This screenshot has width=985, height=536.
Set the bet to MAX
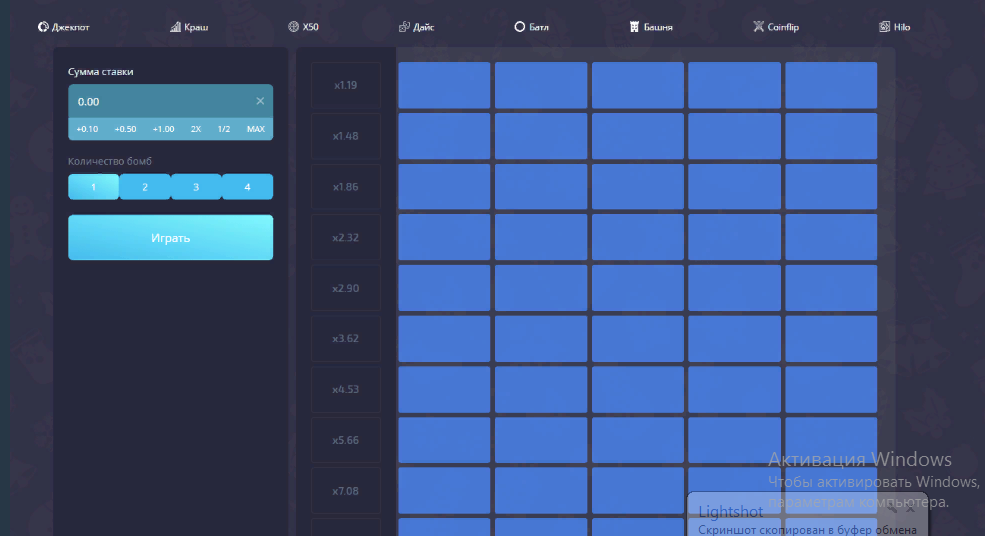(x=256, y=129)
